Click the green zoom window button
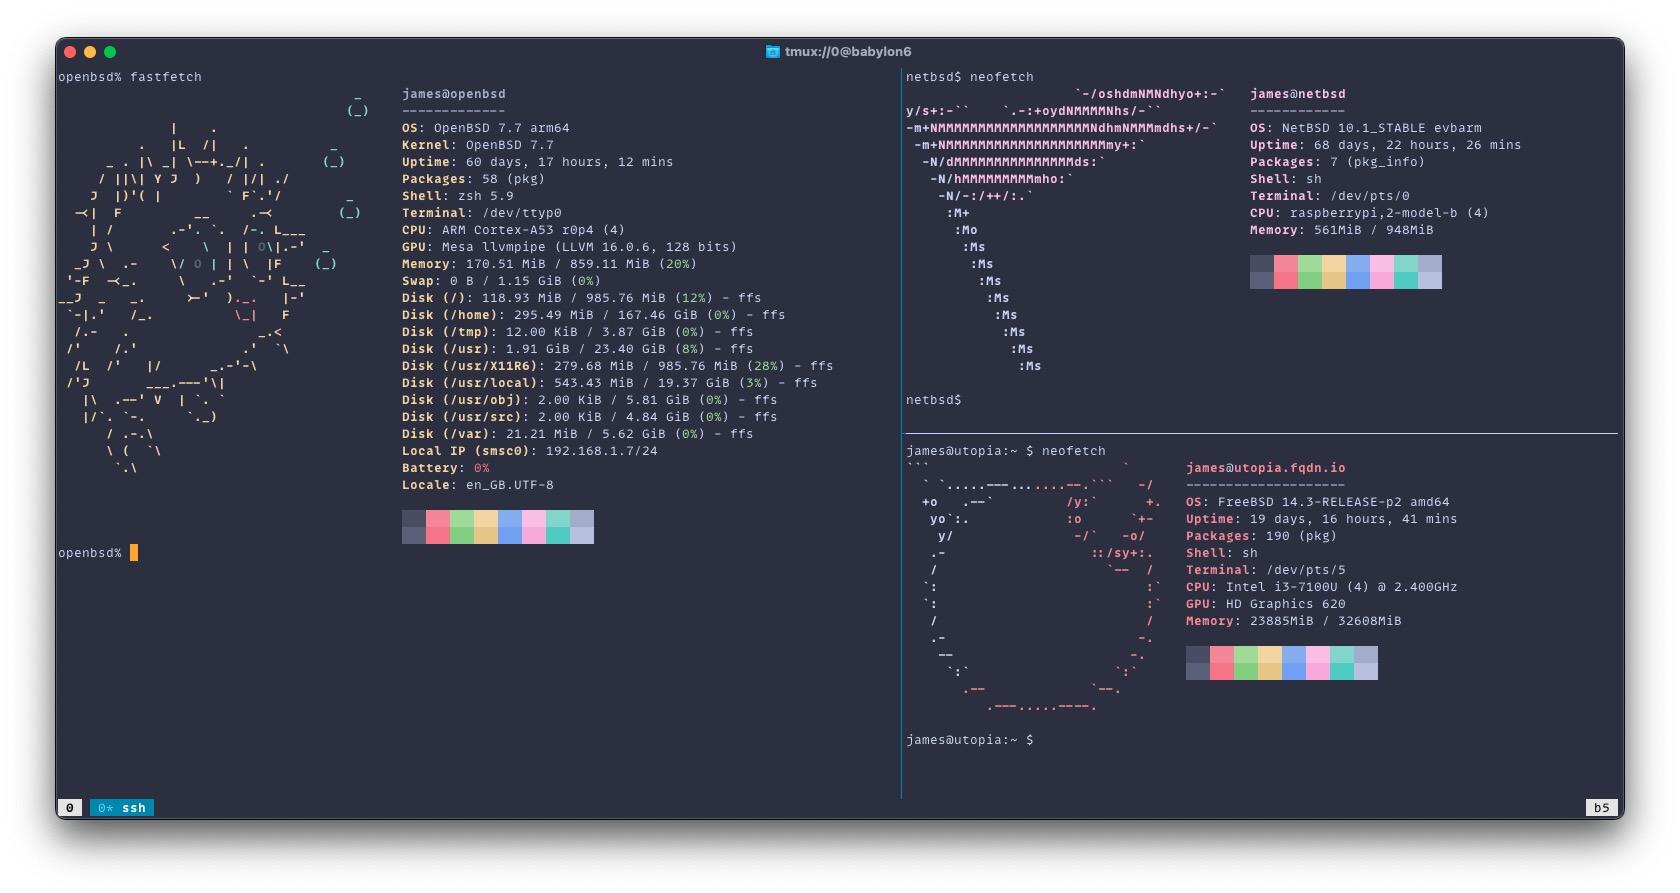Image resolution: width=1680 pixels, height=893 pixels. [110, 52]
